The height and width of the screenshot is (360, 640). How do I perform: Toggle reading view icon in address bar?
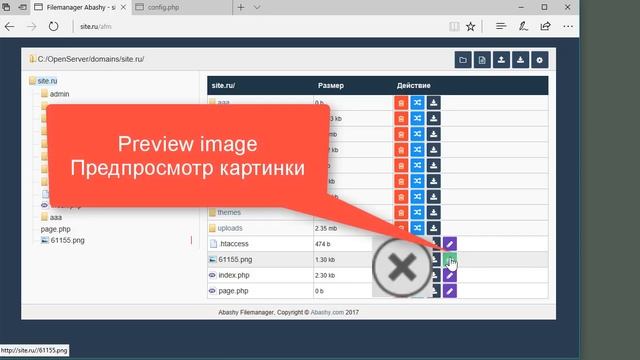(x=454, y=27)
